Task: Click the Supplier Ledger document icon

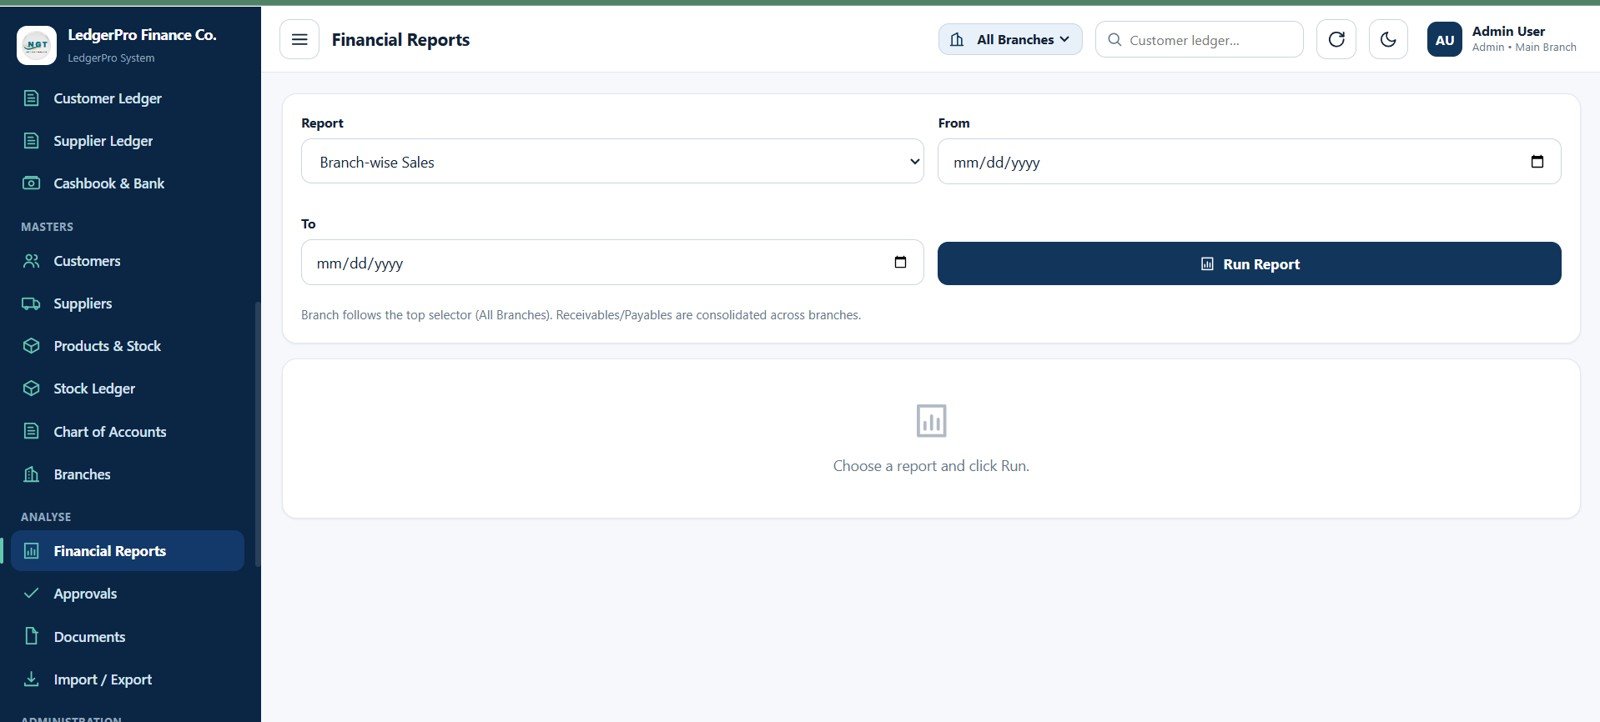Action: pos(32,141)
